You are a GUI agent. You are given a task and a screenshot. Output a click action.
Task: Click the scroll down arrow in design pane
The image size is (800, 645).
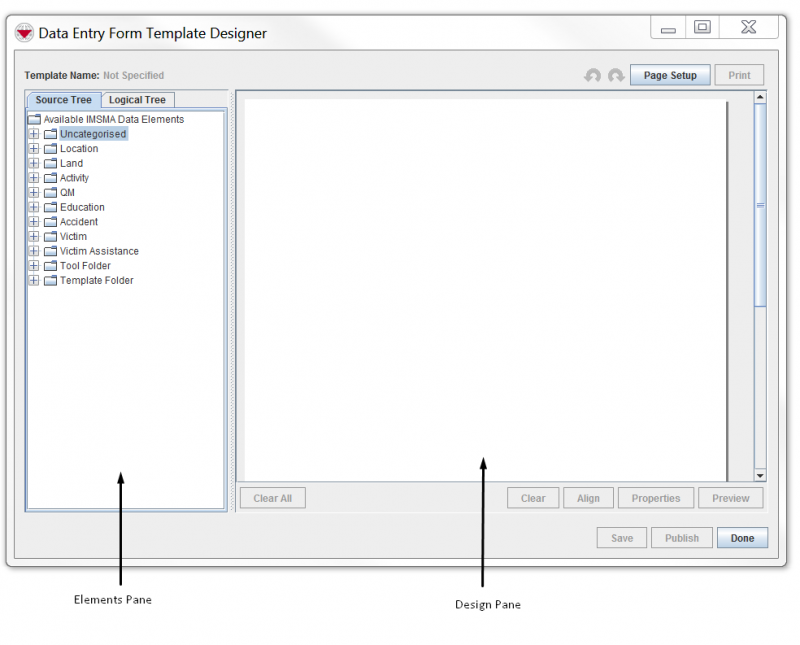coord(760,475)
